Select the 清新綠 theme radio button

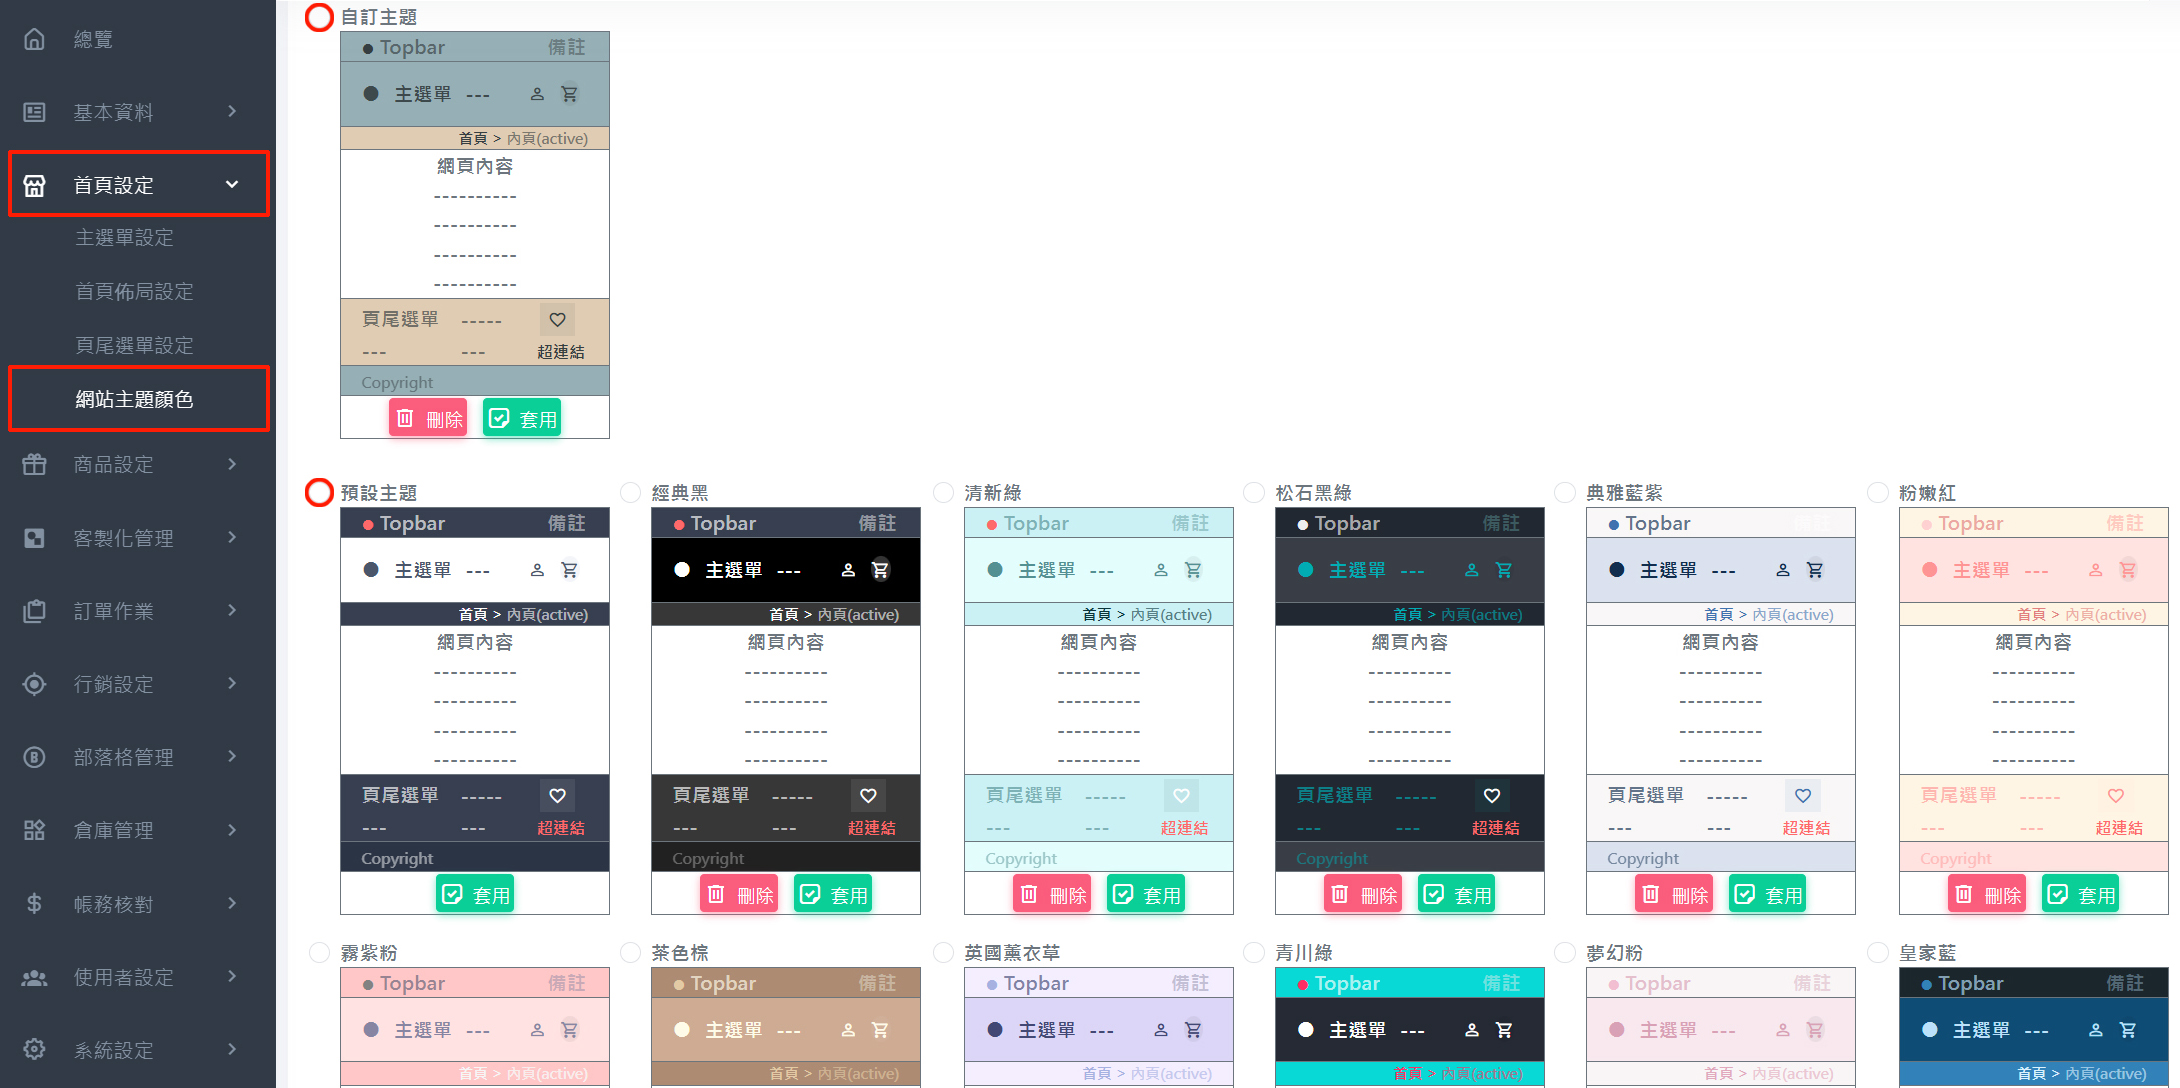943,492
